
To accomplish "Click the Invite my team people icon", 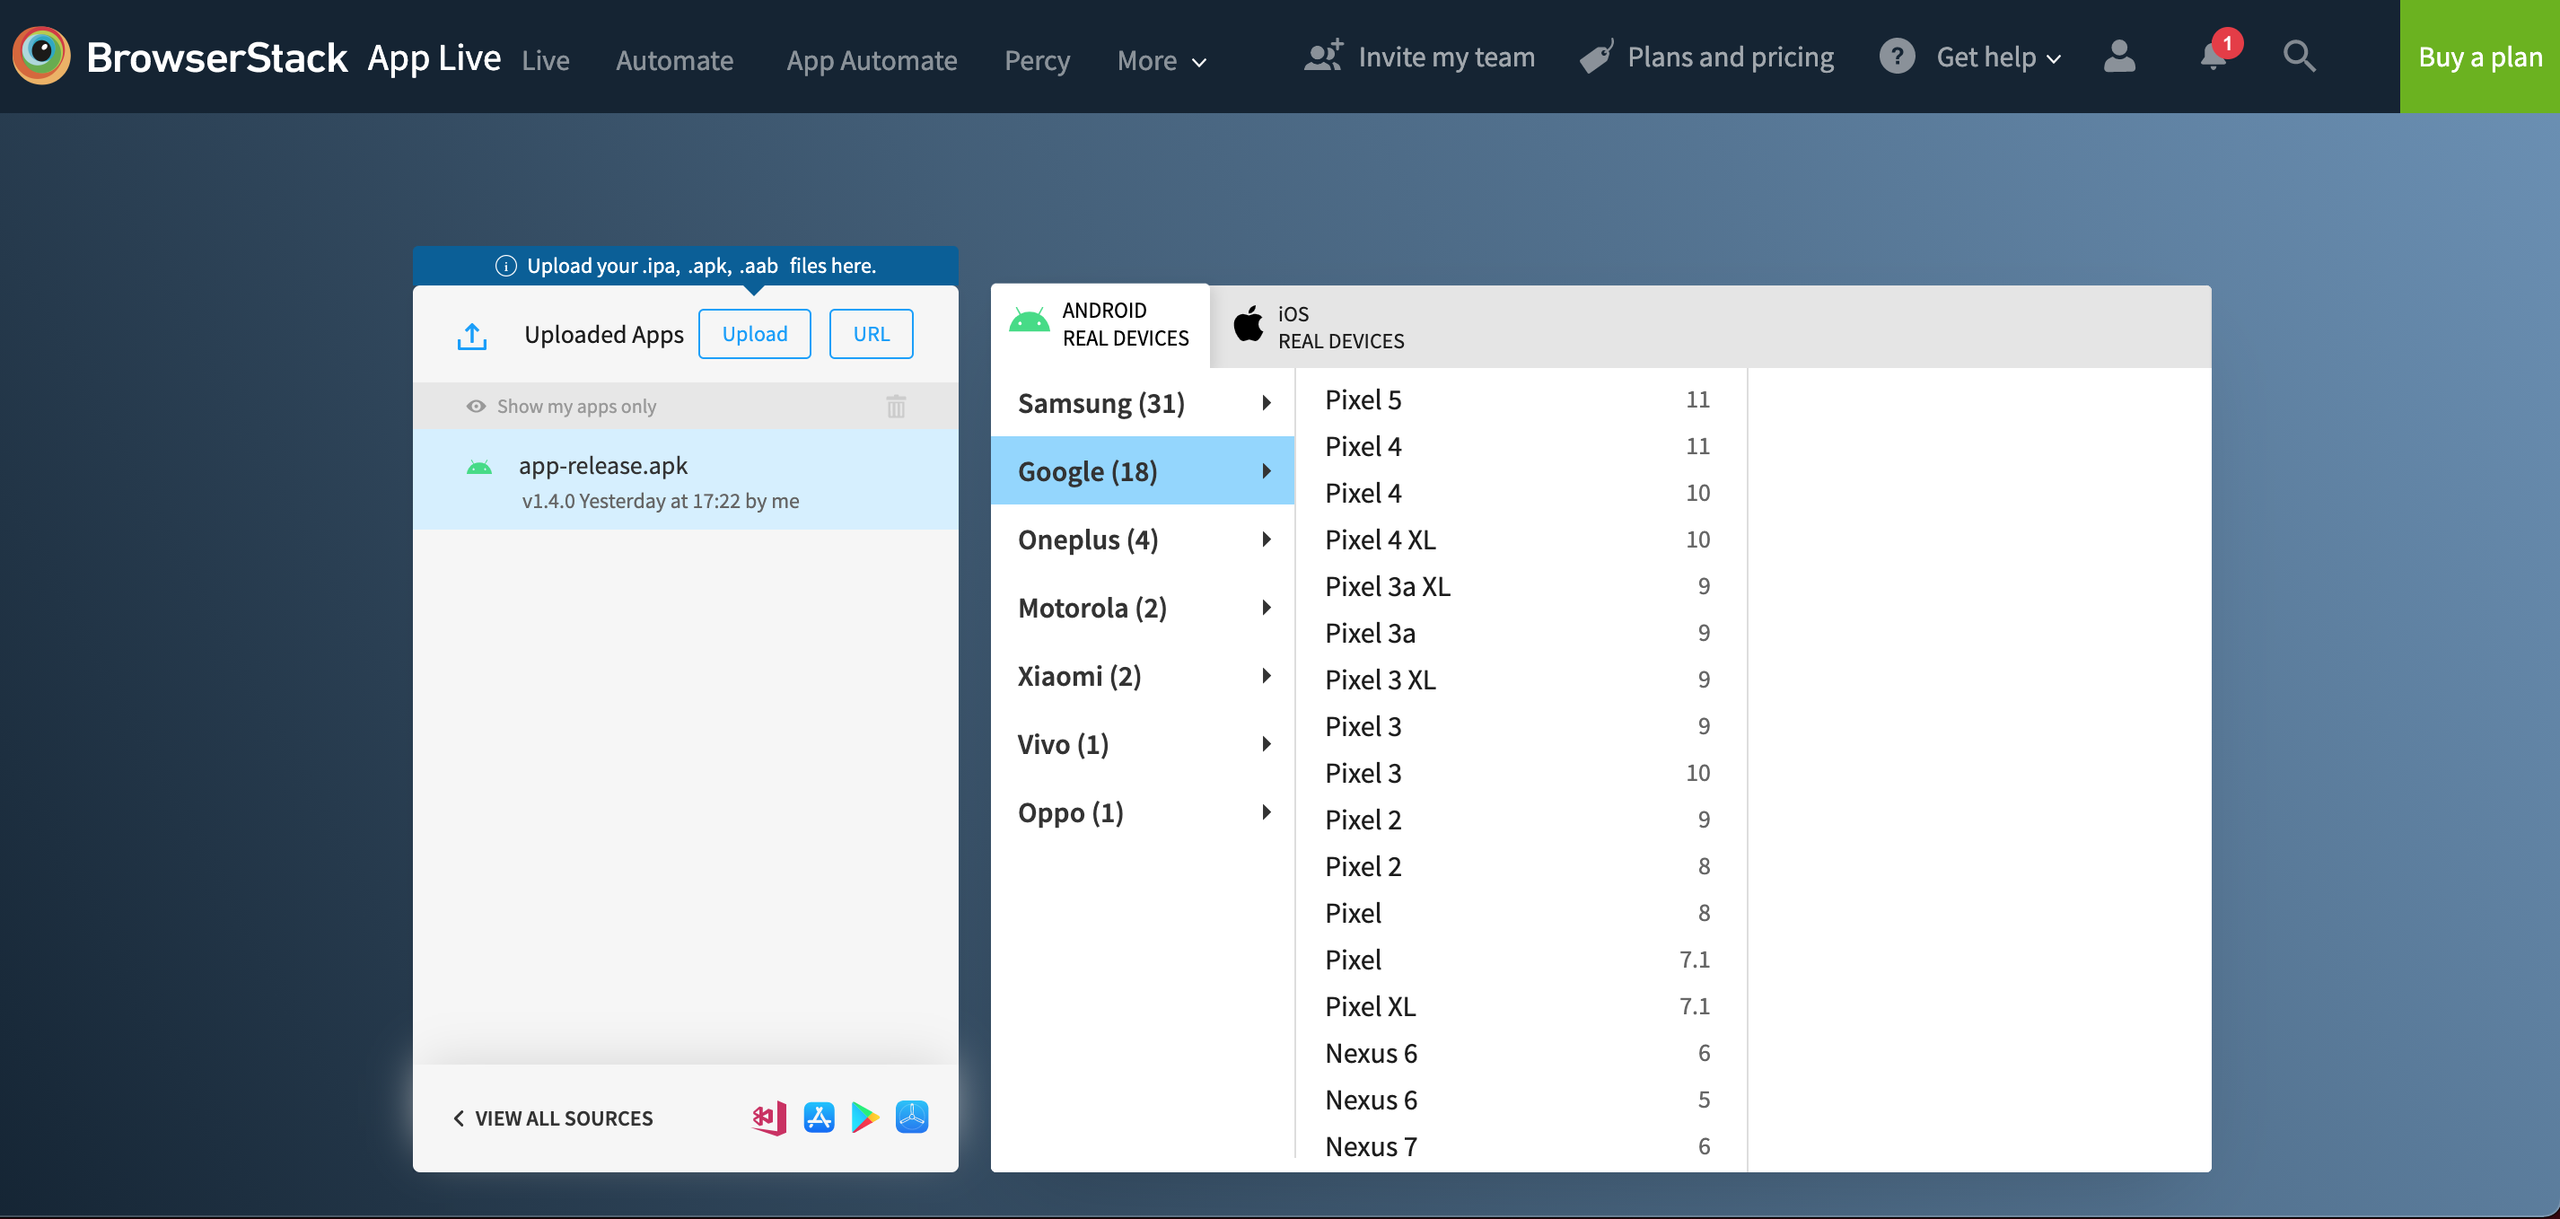I will (1324, 56).
